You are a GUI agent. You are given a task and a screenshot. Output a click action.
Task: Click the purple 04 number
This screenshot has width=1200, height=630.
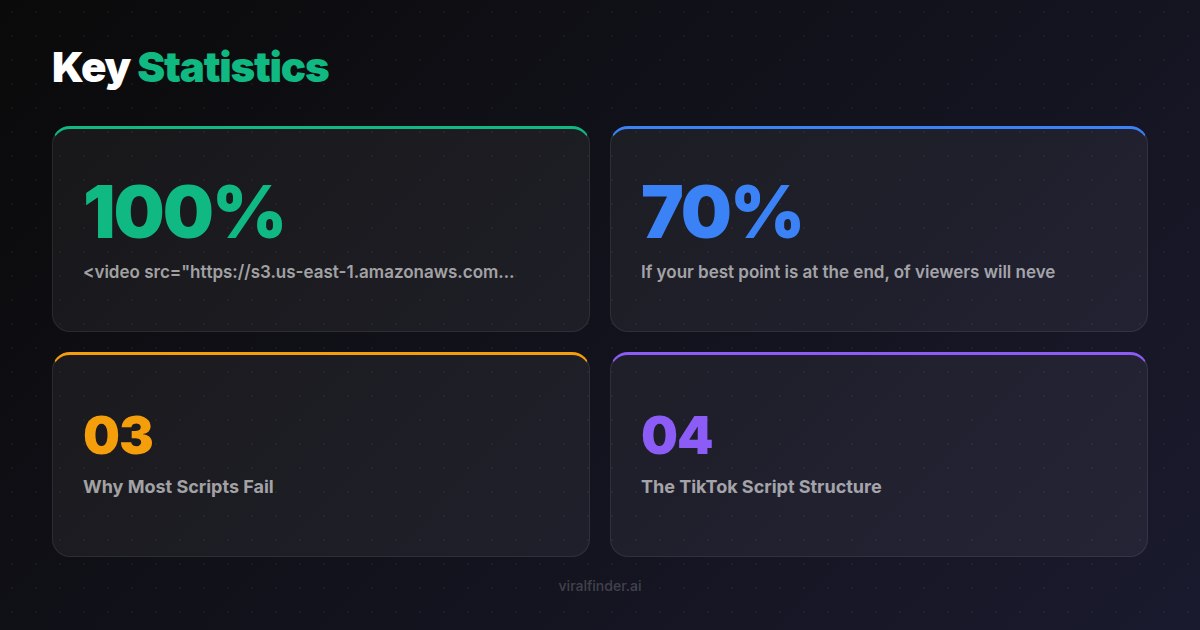point(676,435)
